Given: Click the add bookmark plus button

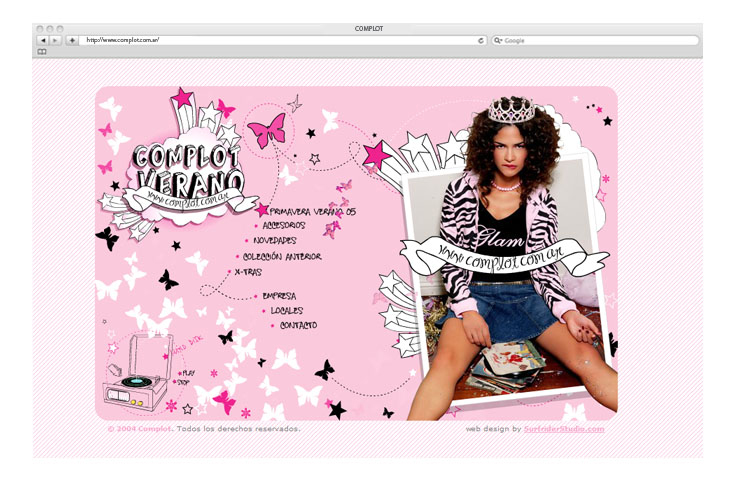Looking at the screenshot, I should coord(72,40).
